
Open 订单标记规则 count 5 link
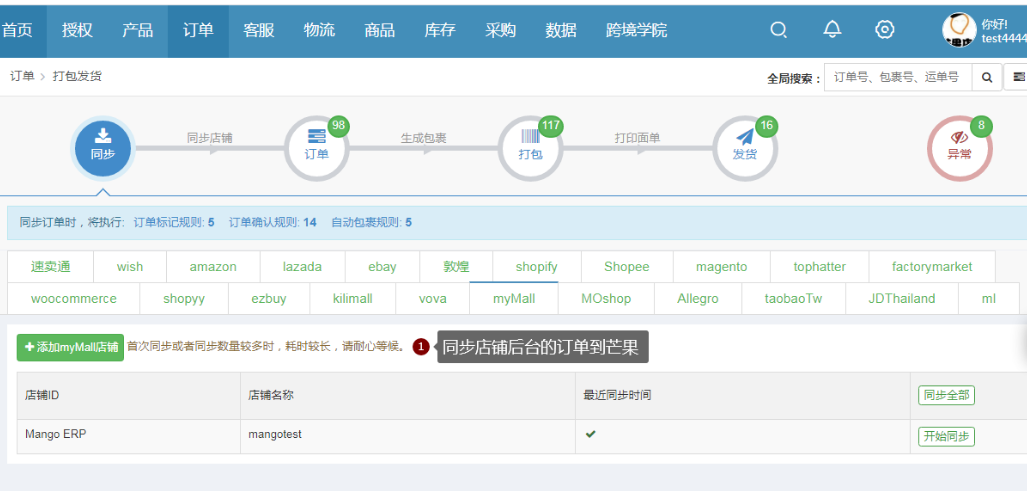[174, 222]
